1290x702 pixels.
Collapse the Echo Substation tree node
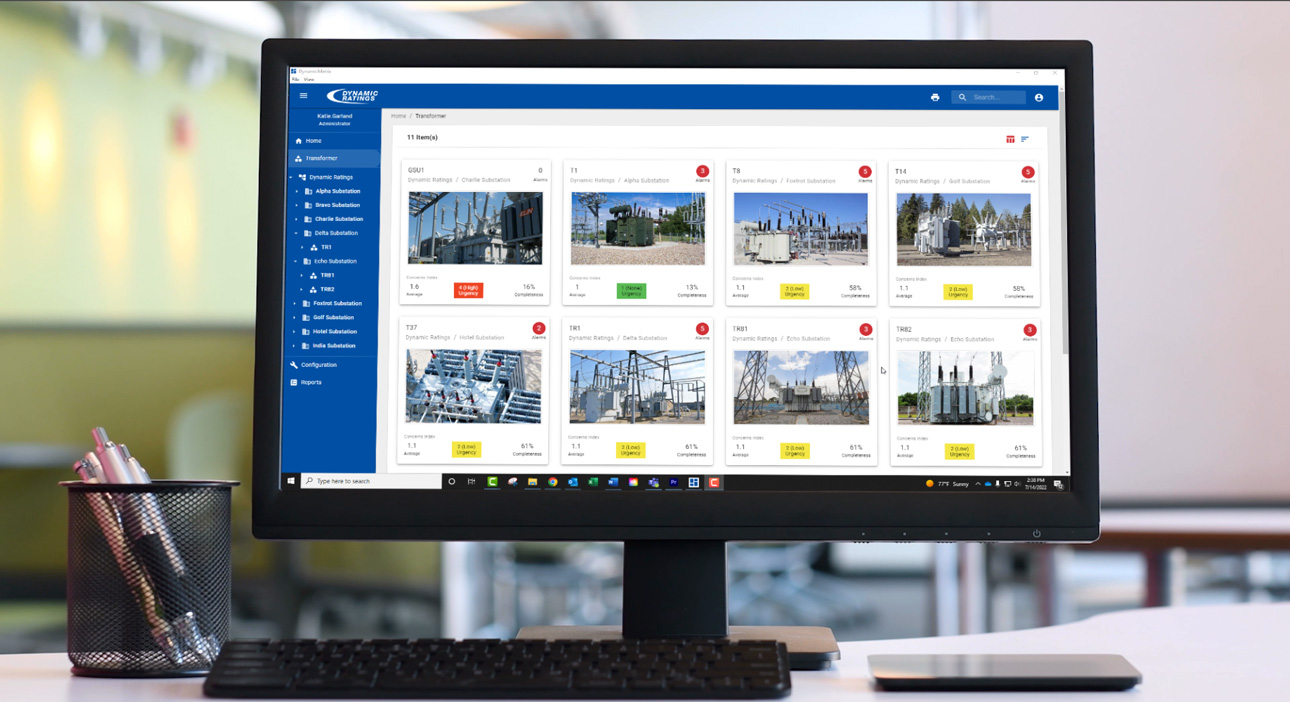[x=295, y=261]
